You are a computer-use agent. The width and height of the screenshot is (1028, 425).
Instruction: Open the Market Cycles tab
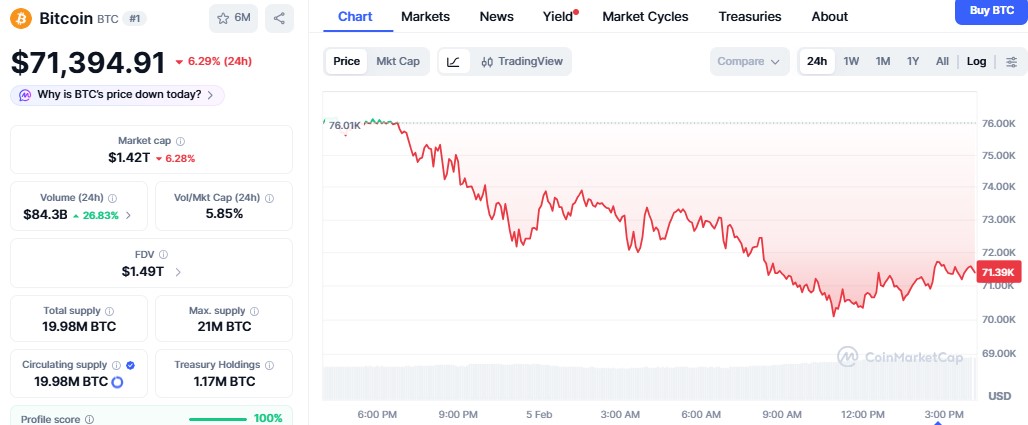point(645,16)
